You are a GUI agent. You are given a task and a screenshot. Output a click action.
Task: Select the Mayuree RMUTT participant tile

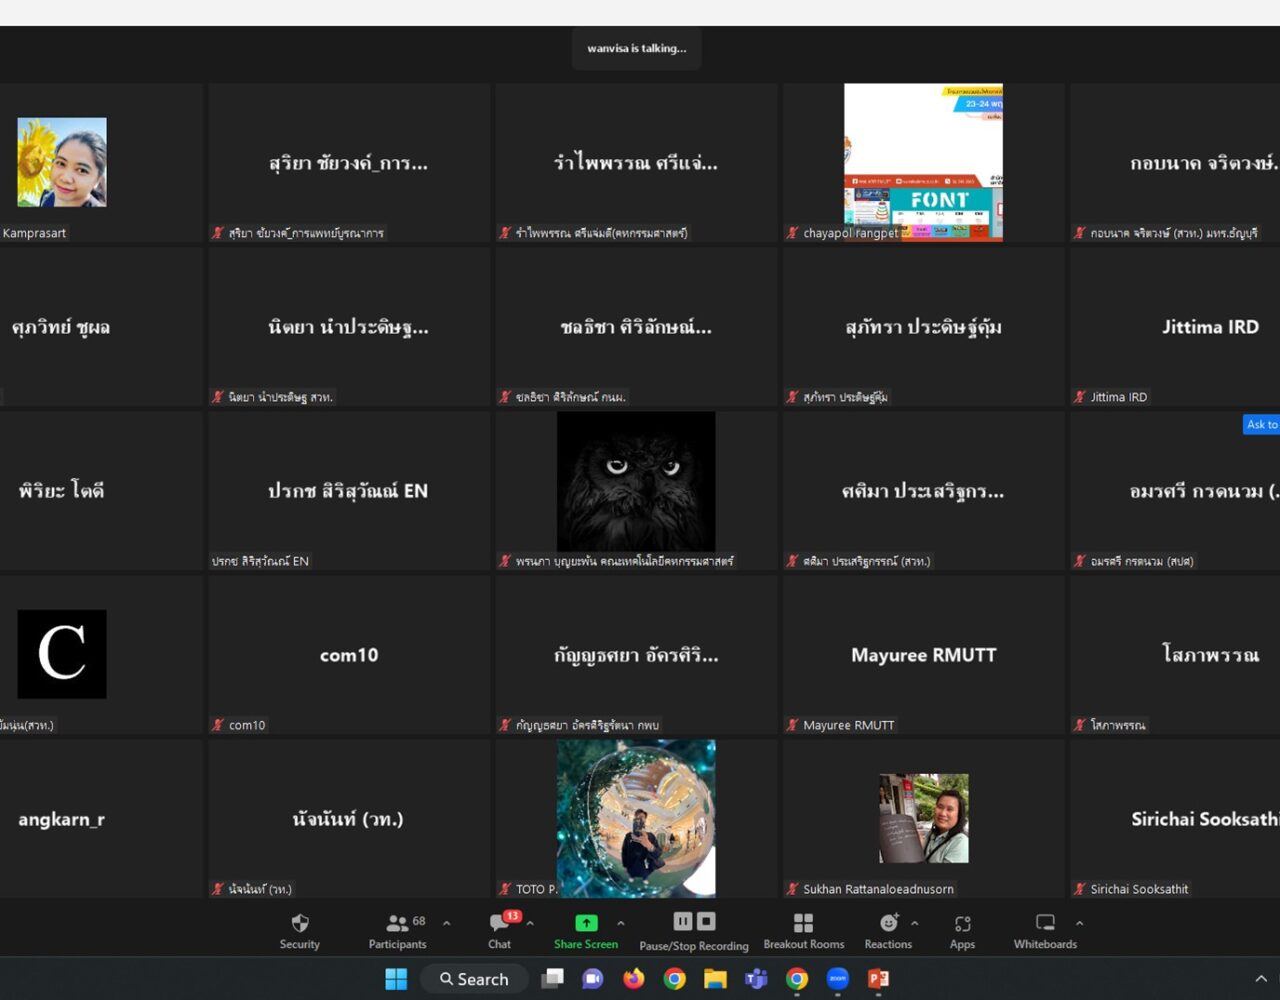924,655
